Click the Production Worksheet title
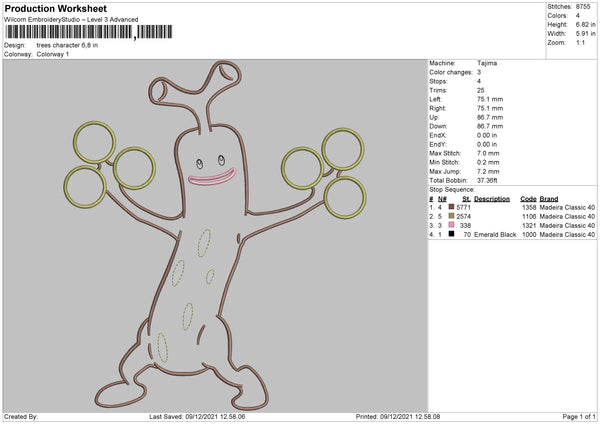The width and height of the screenshot is (600, 424). [55, 8]
